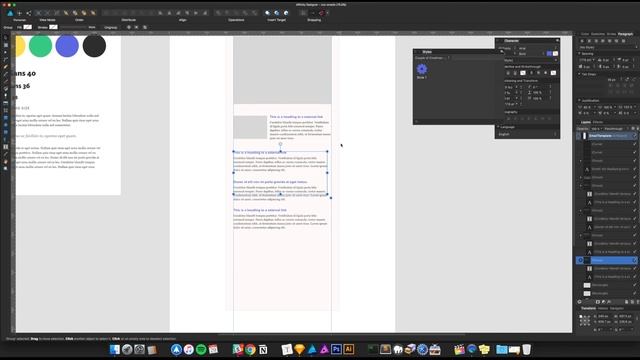Collapse the Tab Stops section
The width and height of the screenshot is (640, 360).
click(580, 74)
